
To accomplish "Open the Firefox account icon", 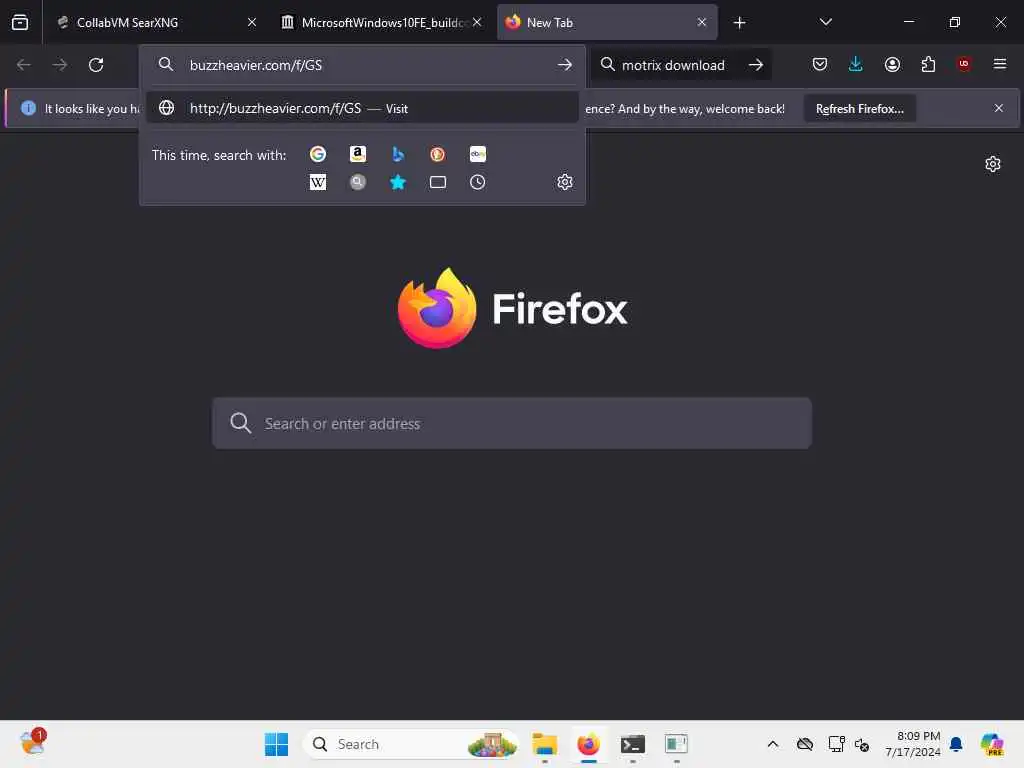I will [x=892, y=64].
